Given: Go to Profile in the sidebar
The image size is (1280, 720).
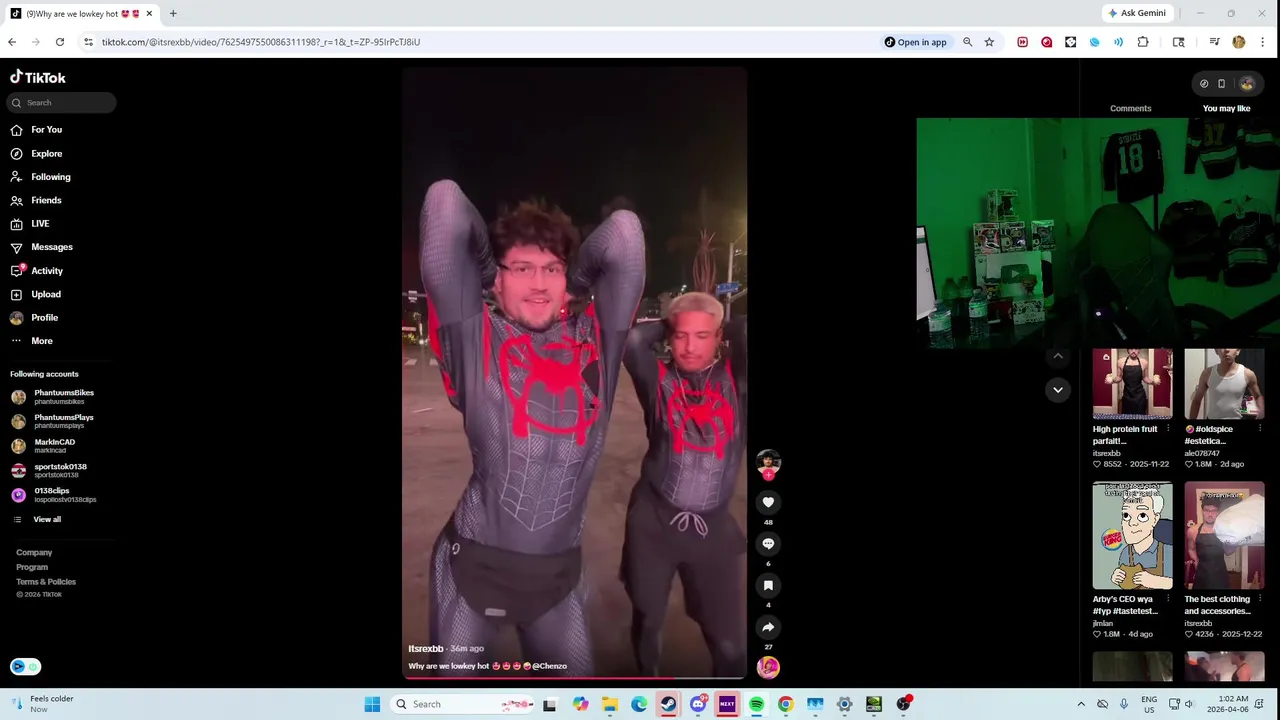Looking at the screenshot, I should tap(35, 318).
